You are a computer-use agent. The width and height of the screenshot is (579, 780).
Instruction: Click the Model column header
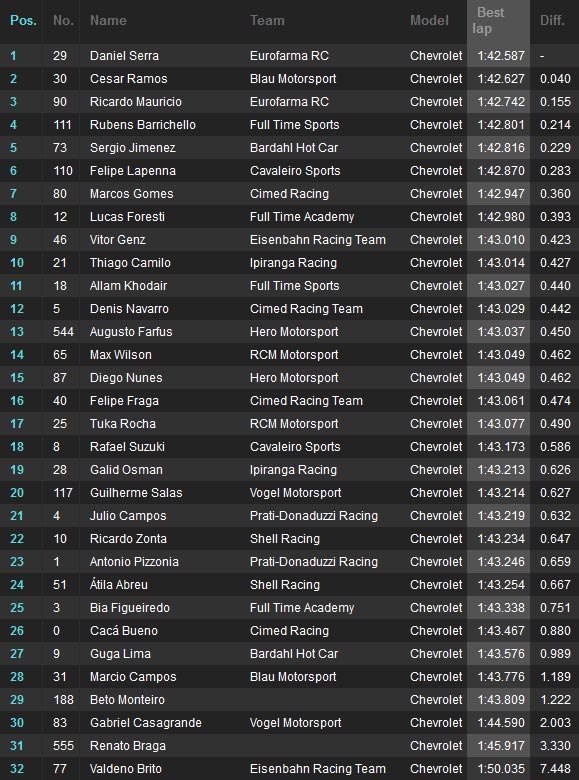(x=429, y=20)
